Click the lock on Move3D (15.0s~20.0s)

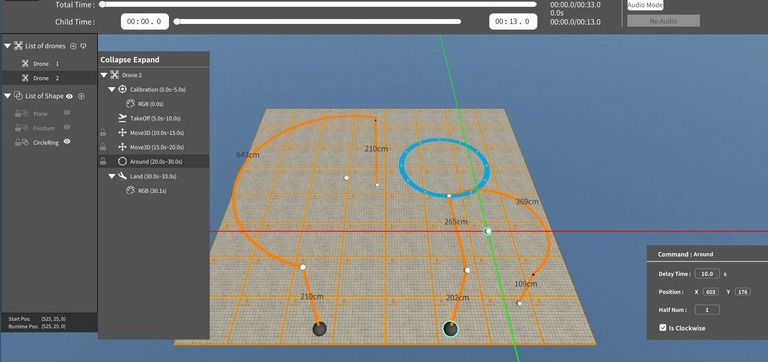(103, 147)
